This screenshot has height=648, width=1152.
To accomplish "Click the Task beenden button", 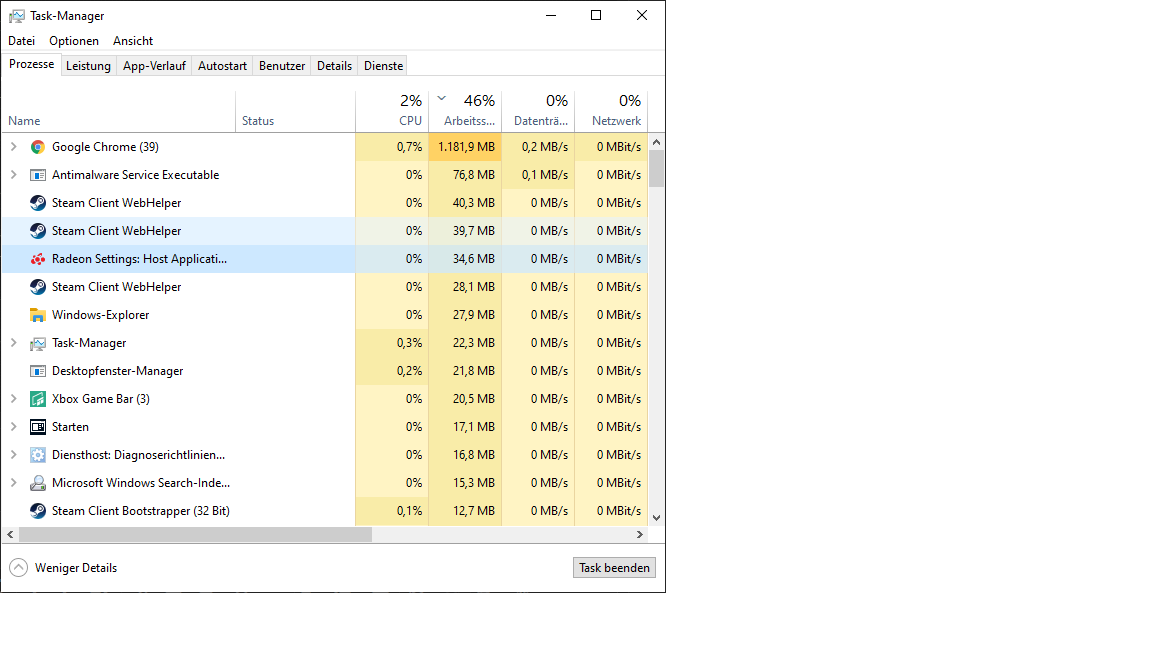I will click(x=614, y=568).
